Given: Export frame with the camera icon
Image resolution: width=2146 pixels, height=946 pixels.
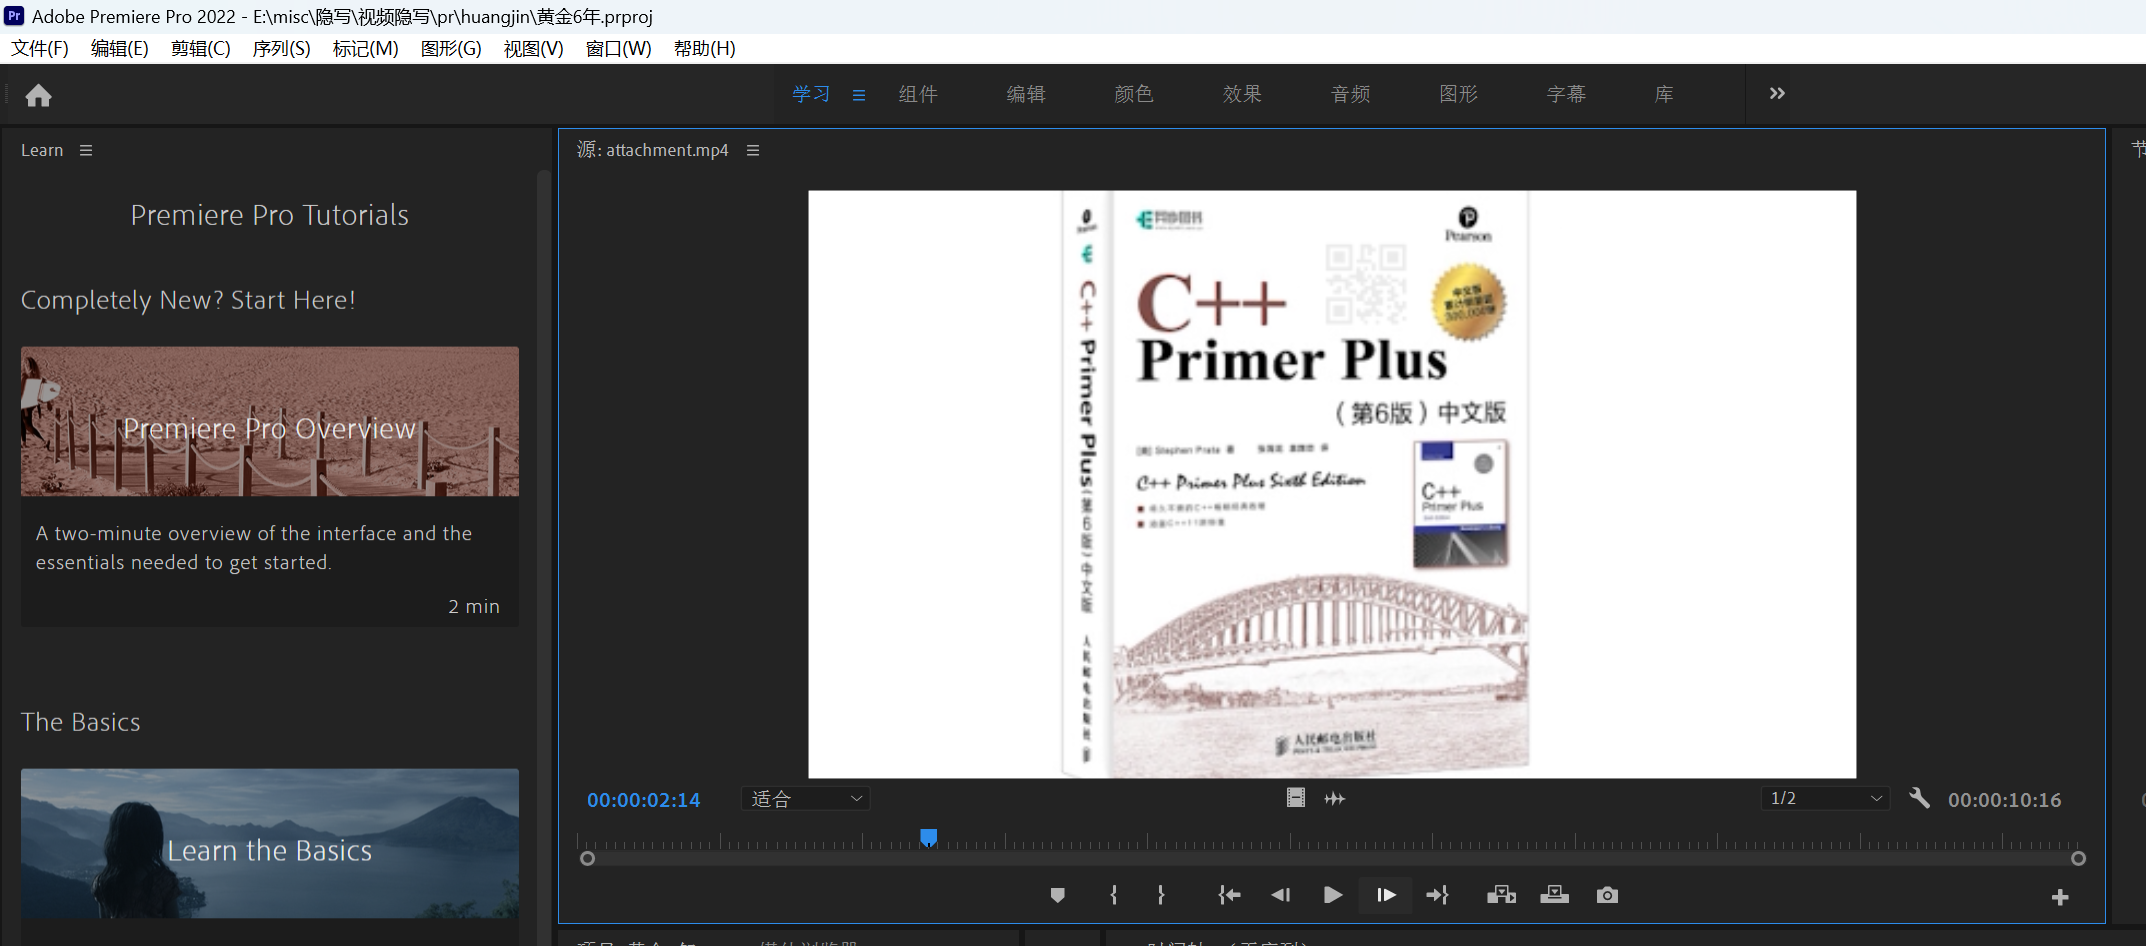Looking at the screenshot, I should point(1607,895).
